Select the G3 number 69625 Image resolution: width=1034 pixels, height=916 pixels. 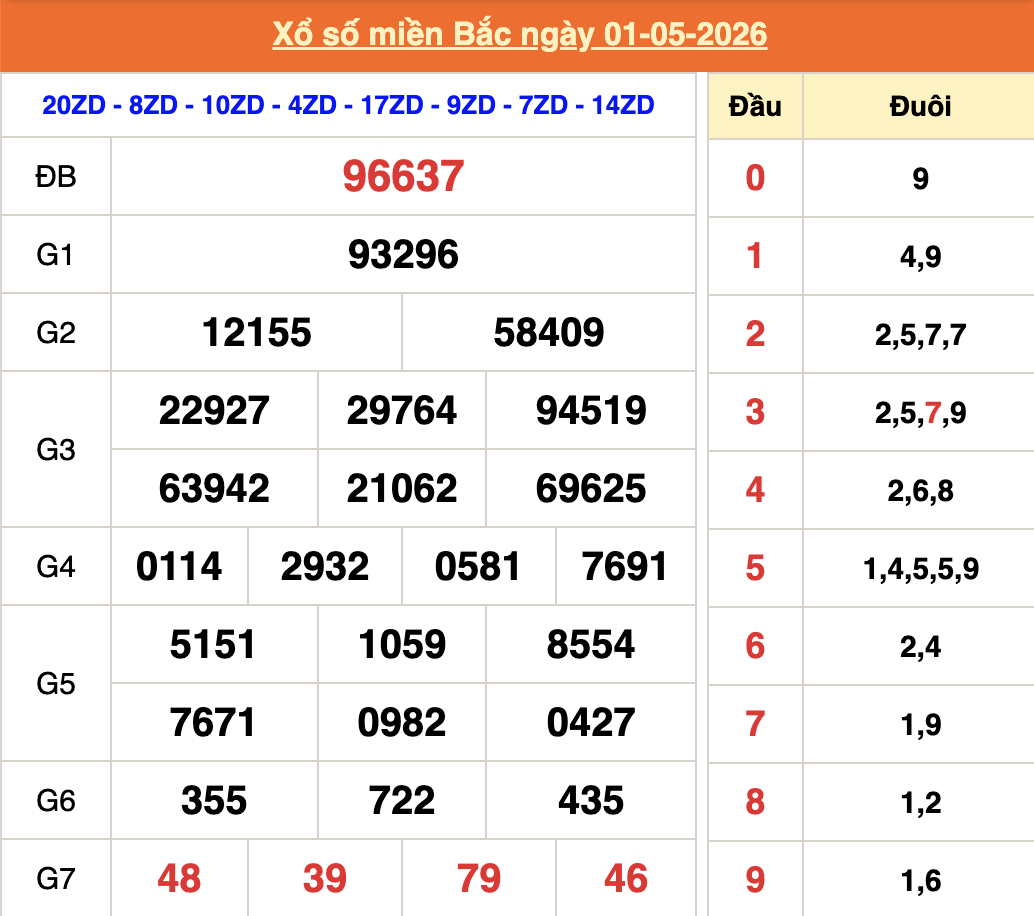[591, 489]
